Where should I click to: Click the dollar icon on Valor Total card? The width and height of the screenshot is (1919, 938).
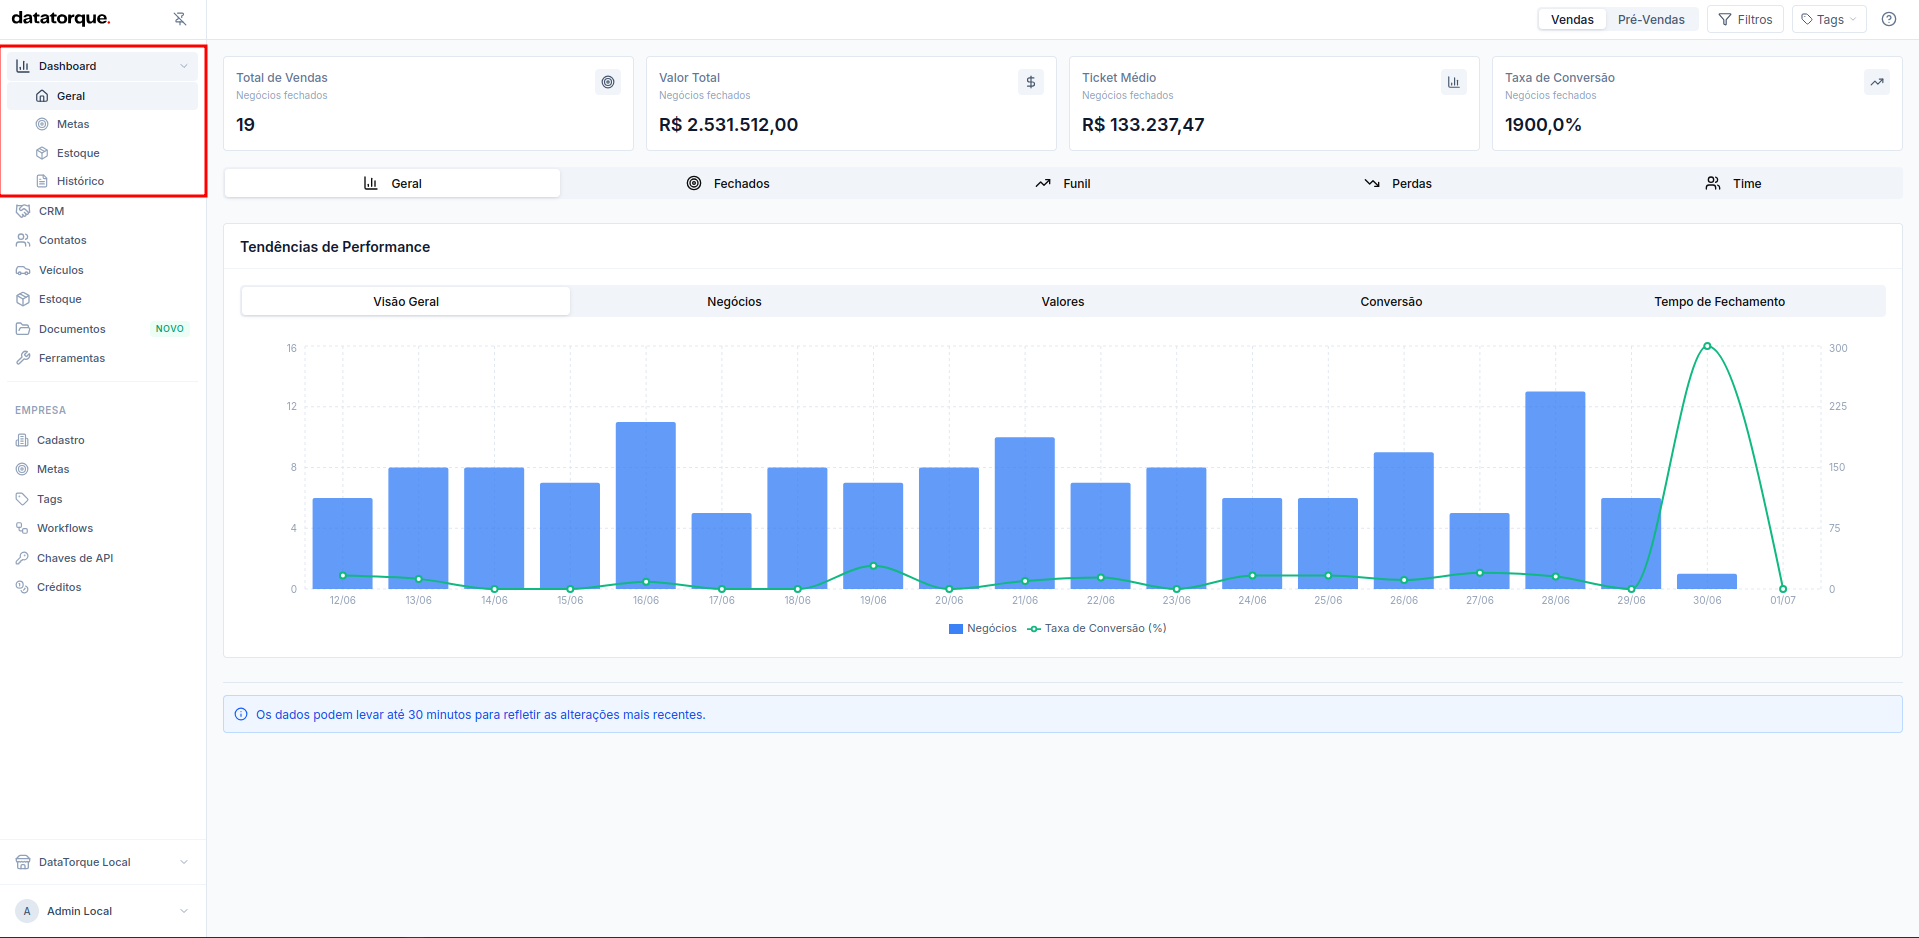point(1031,82)
